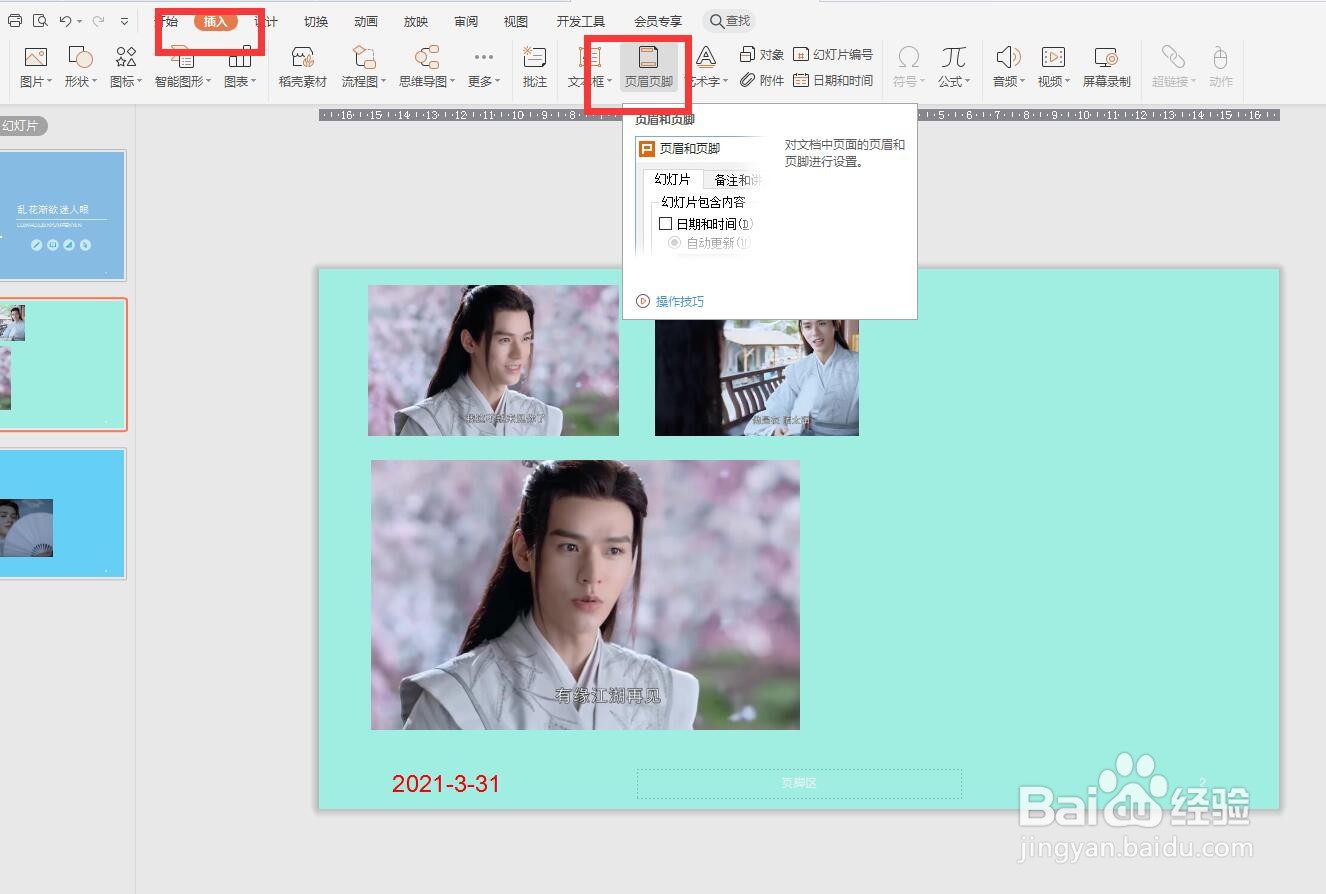Open 稻壳素材 resources
The height and width of the screenshot is (894, 1326).
303,67
